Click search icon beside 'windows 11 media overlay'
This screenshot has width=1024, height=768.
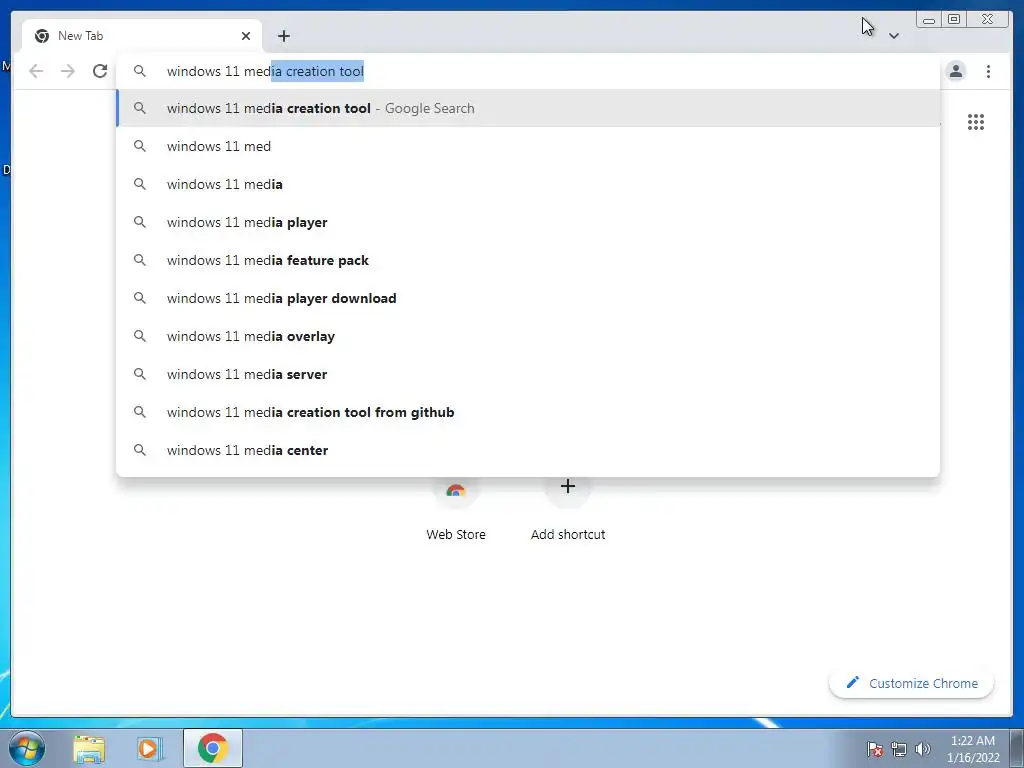(x=140, y=336)
